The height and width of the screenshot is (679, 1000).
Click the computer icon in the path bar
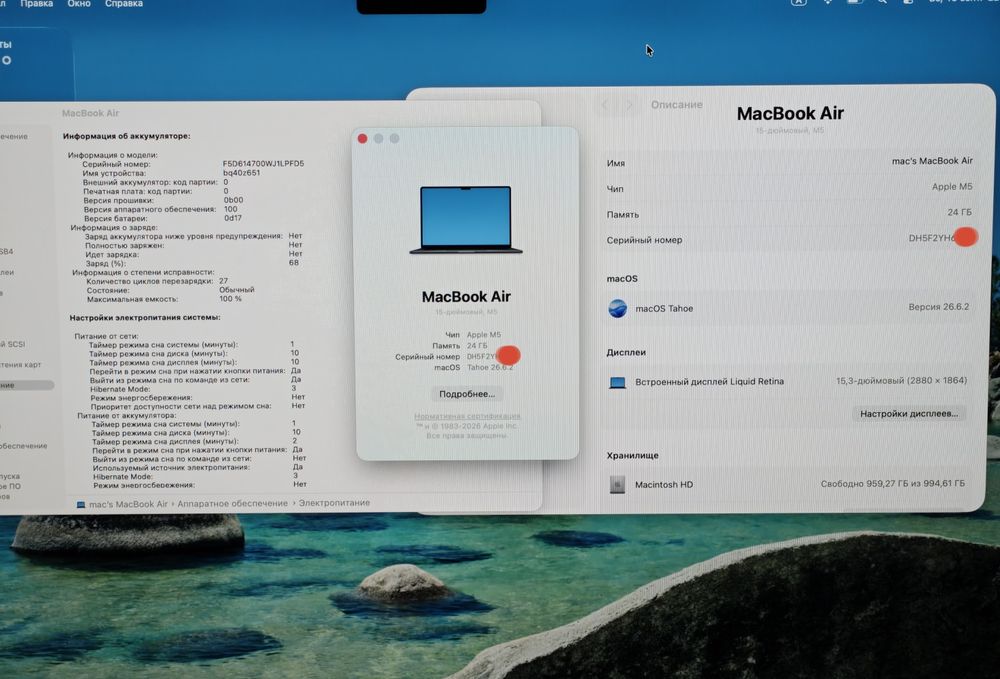pos(81,504)
